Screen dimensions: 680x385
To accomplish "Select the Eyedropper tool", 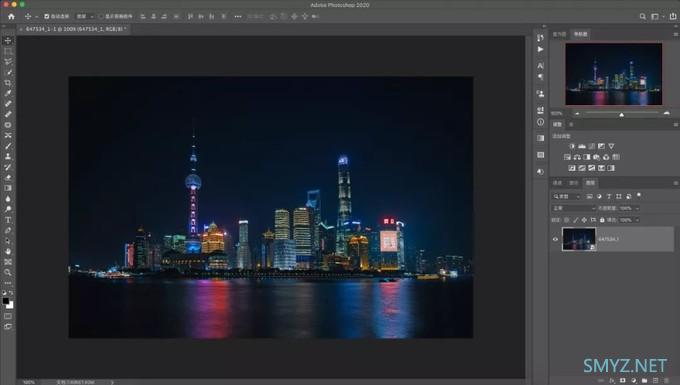I will [x=8, y=93].
